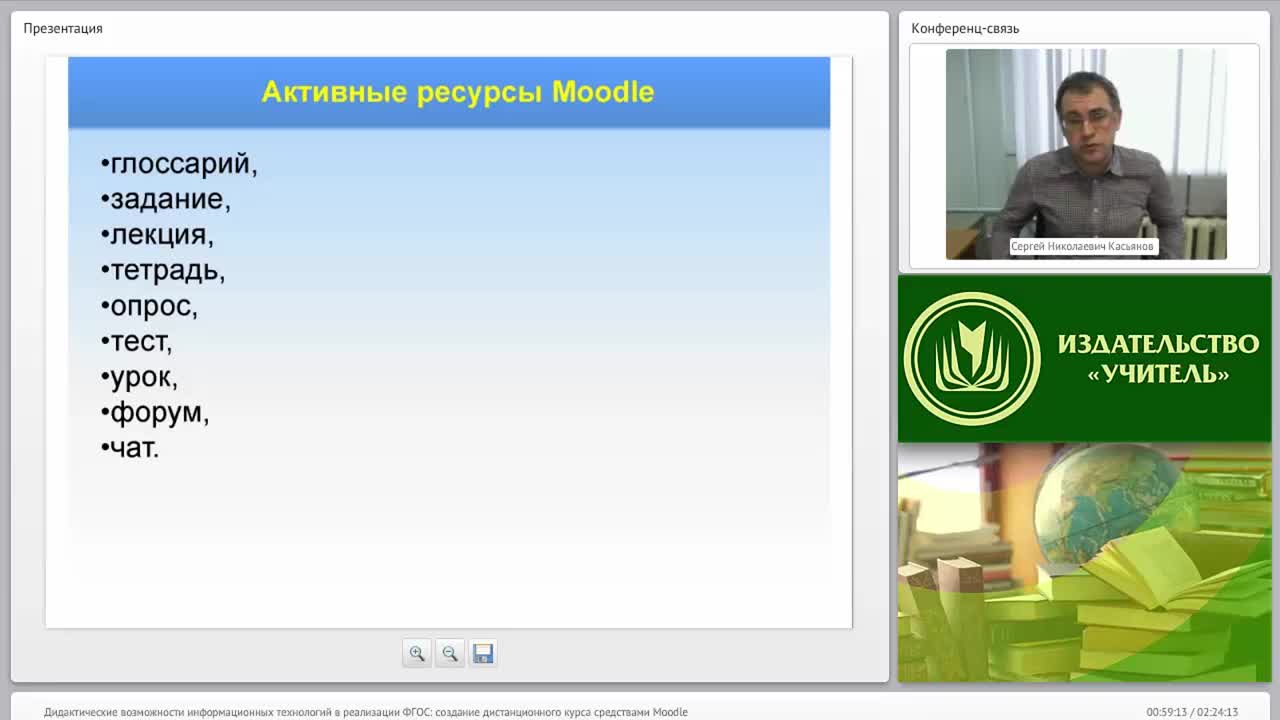This screenshot has width=1280, height=720.
Task: Select the 'Конференц-связь' panel title
Action: (x=965, y=28)
